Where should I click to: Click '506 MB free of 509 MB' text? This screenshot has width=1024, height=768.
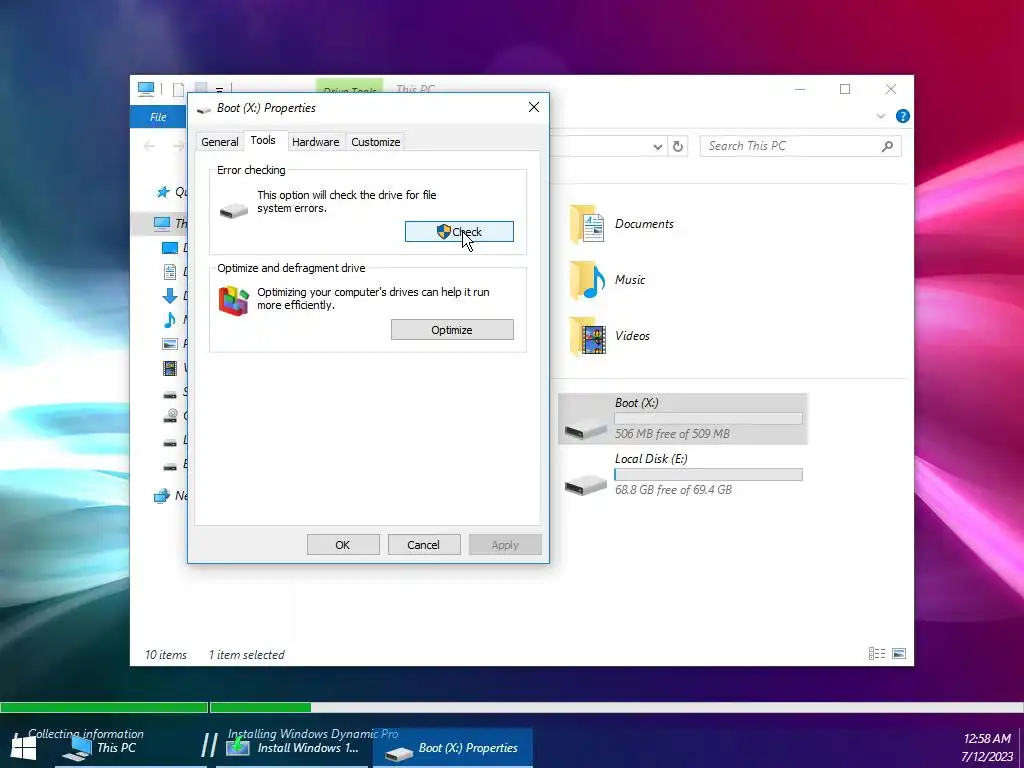[x=672, y=434]
